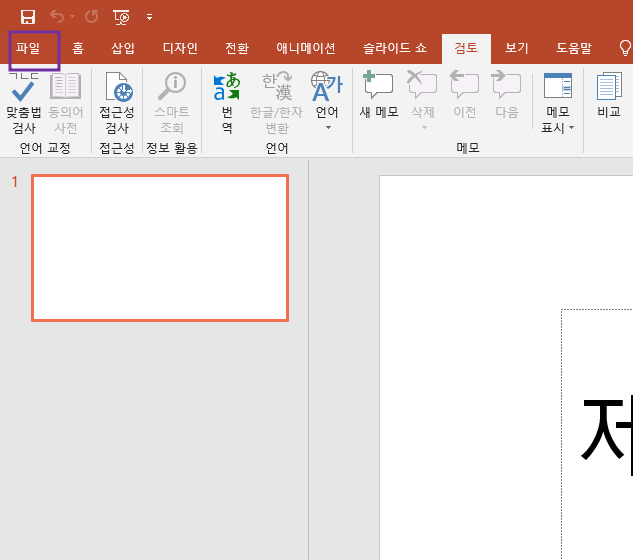The height and width of the screenshot is (560, 633).
Task: Run 맞춤법 검사 spelling check
Action: pyautogui.click(x=23, y=103)
